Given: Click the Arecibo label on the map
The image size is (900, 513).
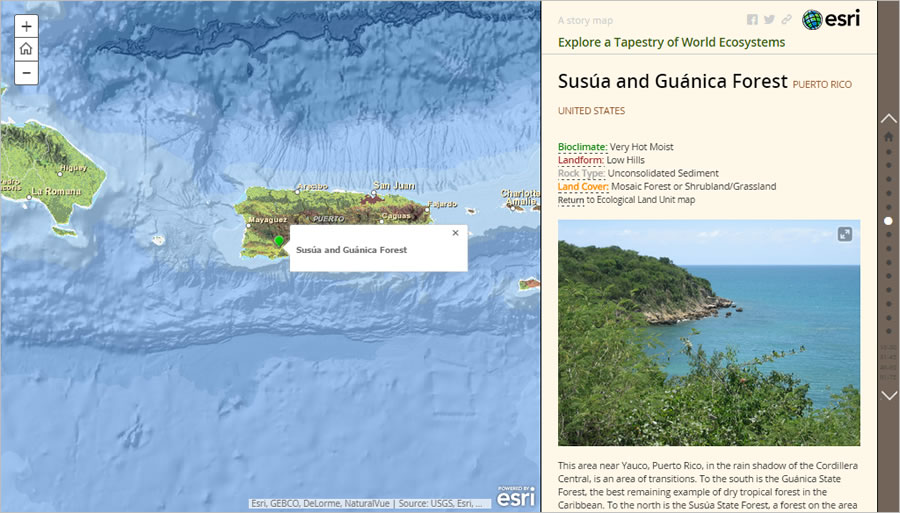Looking at the screenshot, I should [x=313, y=186].
